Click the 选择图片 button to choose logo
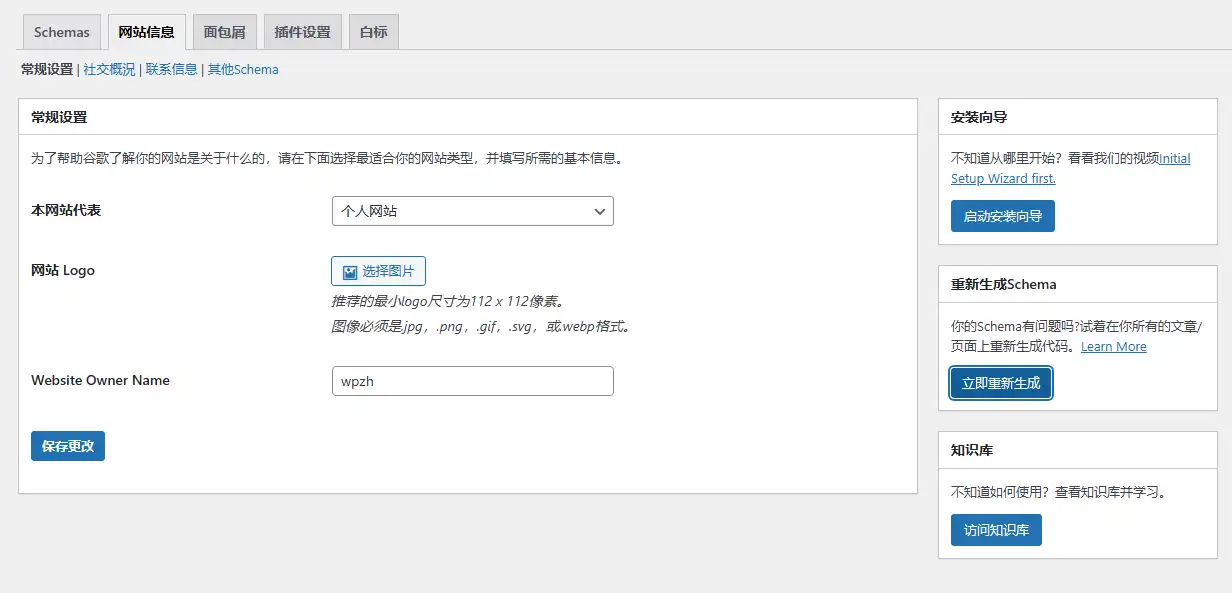Screen dimensions: 1232x593 tap(378, 271)
